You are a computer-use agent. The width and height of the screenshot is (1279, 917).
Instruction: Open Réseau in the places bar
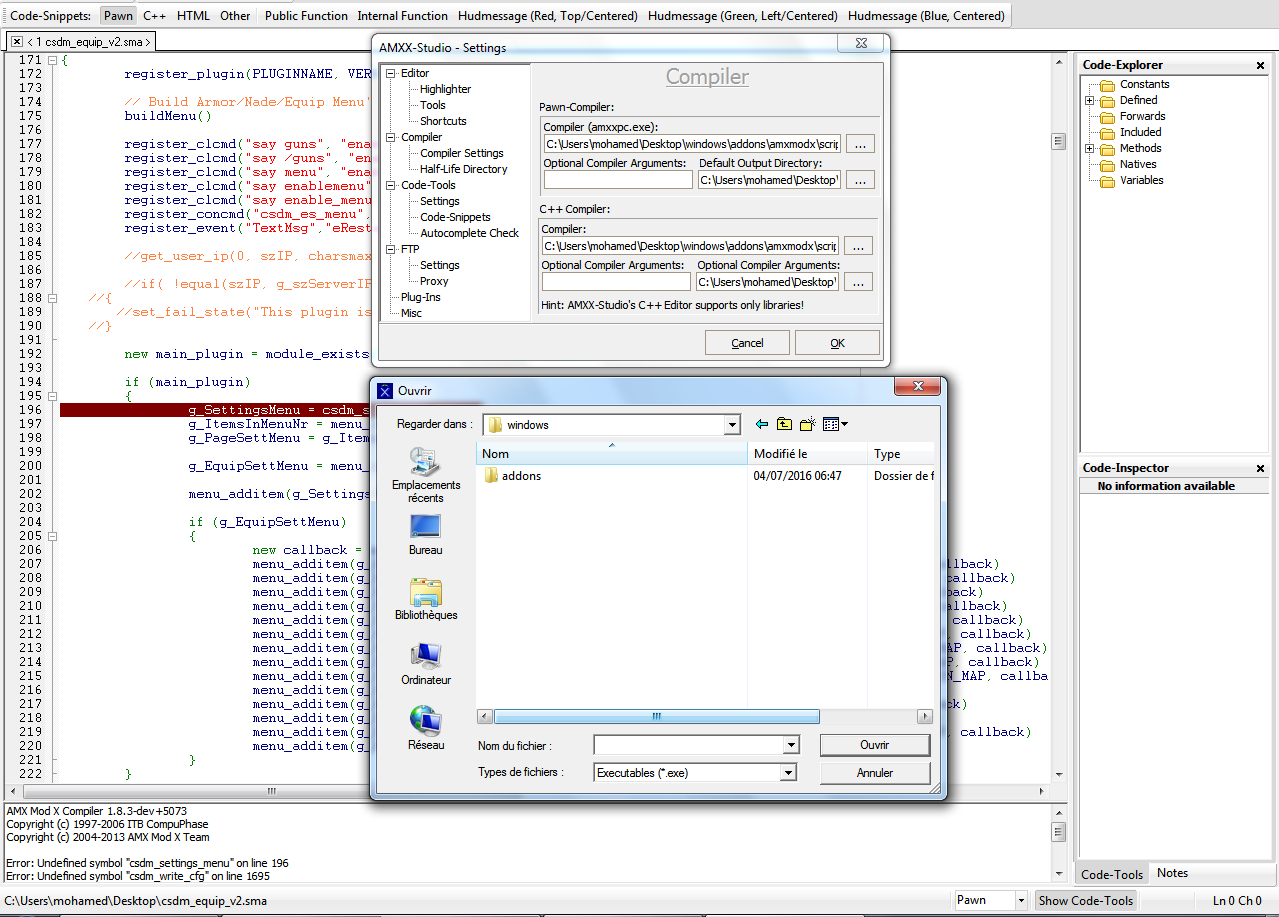(426, 729)
